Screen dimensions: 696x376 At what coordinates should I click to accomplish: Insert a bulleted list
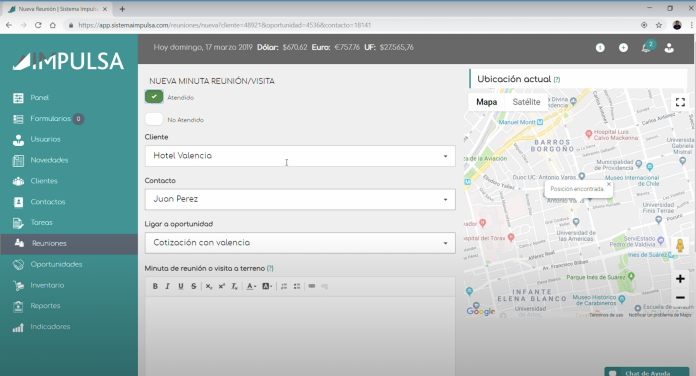point(297,286)
